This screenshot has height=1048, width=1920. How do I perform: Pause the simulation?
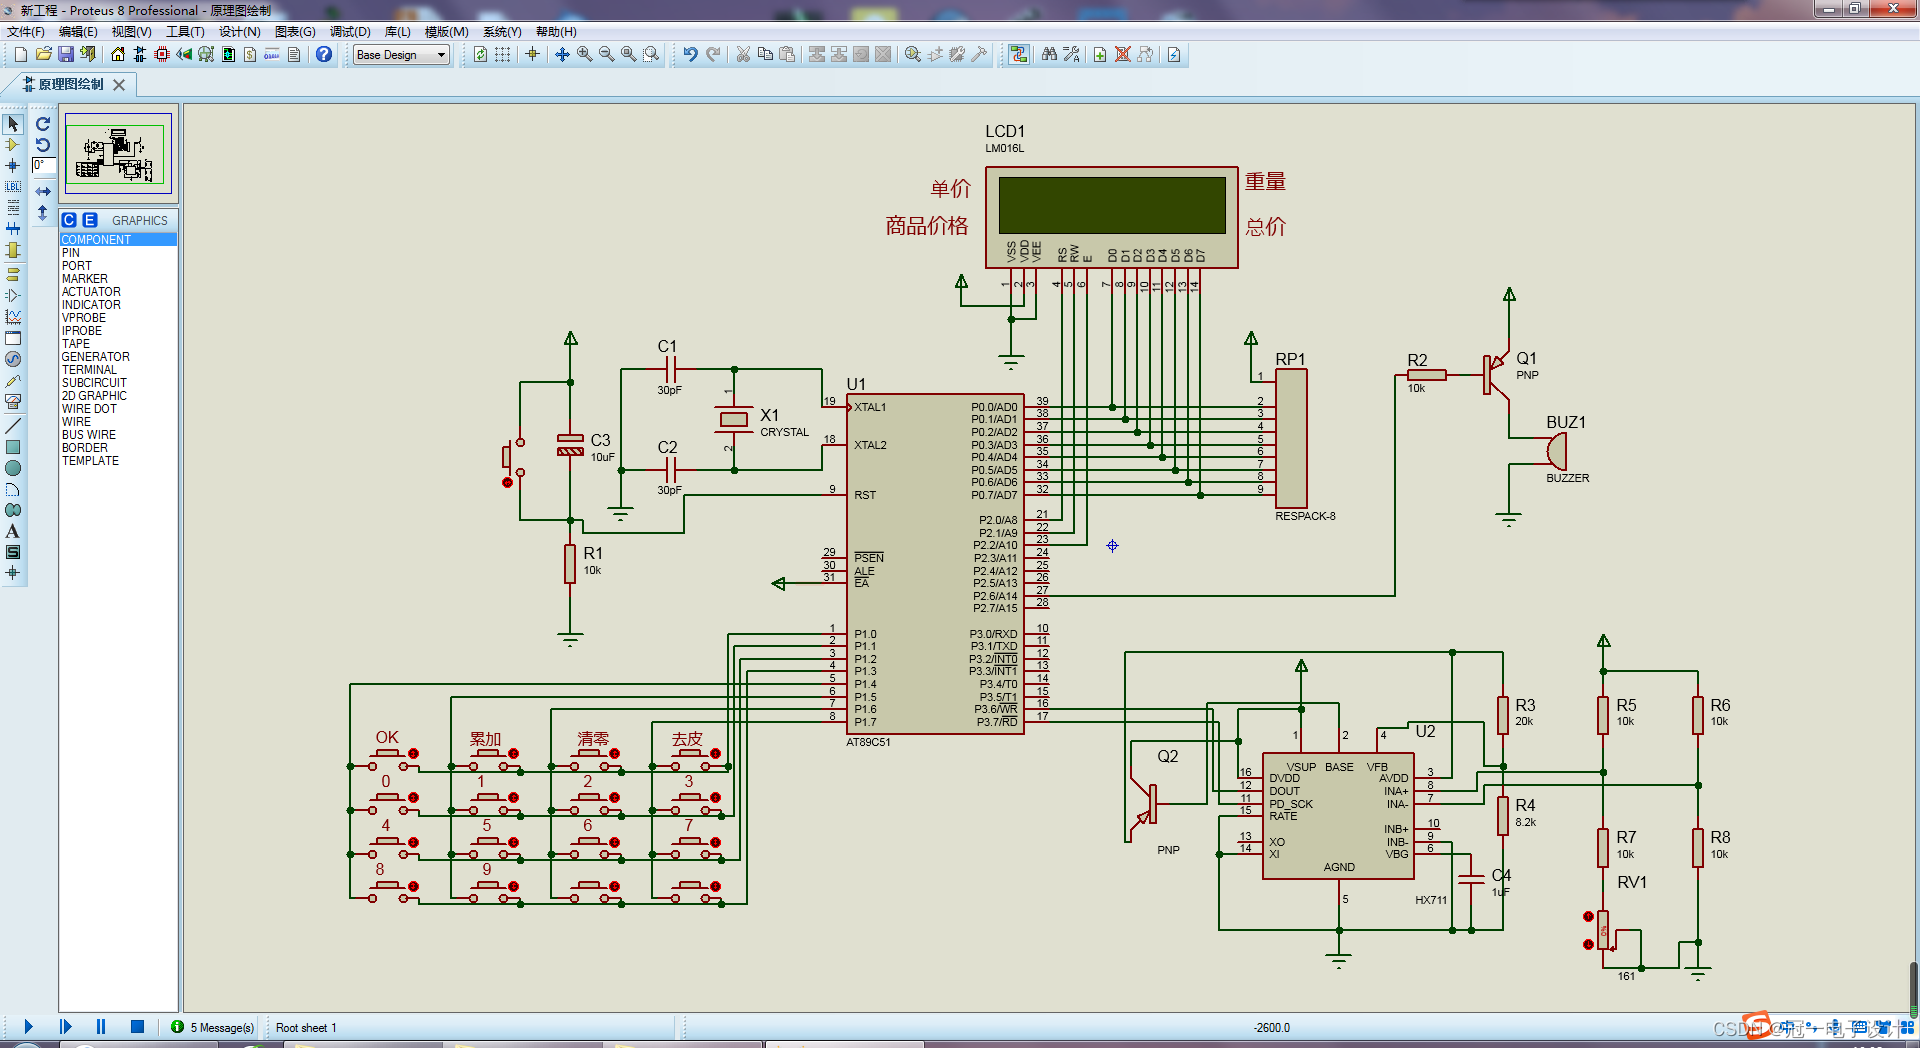click(101, 1027)
